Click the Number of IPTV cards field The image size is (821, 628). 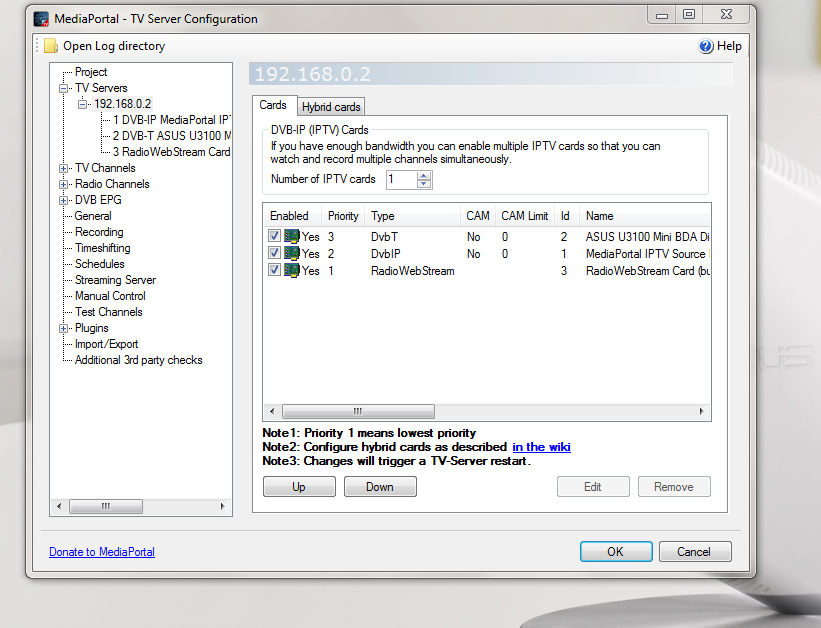pyautogui.click(x=402, y=180)
